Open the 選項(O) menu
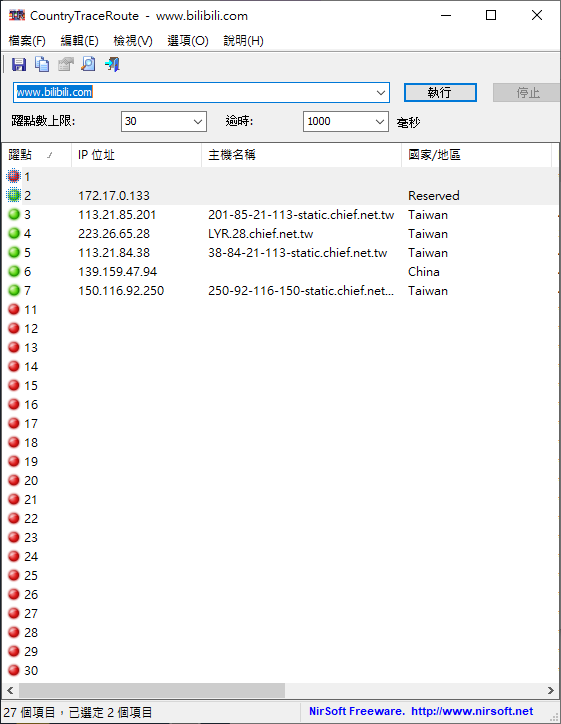This screenshot has height=724, width=561. [188, 41]
